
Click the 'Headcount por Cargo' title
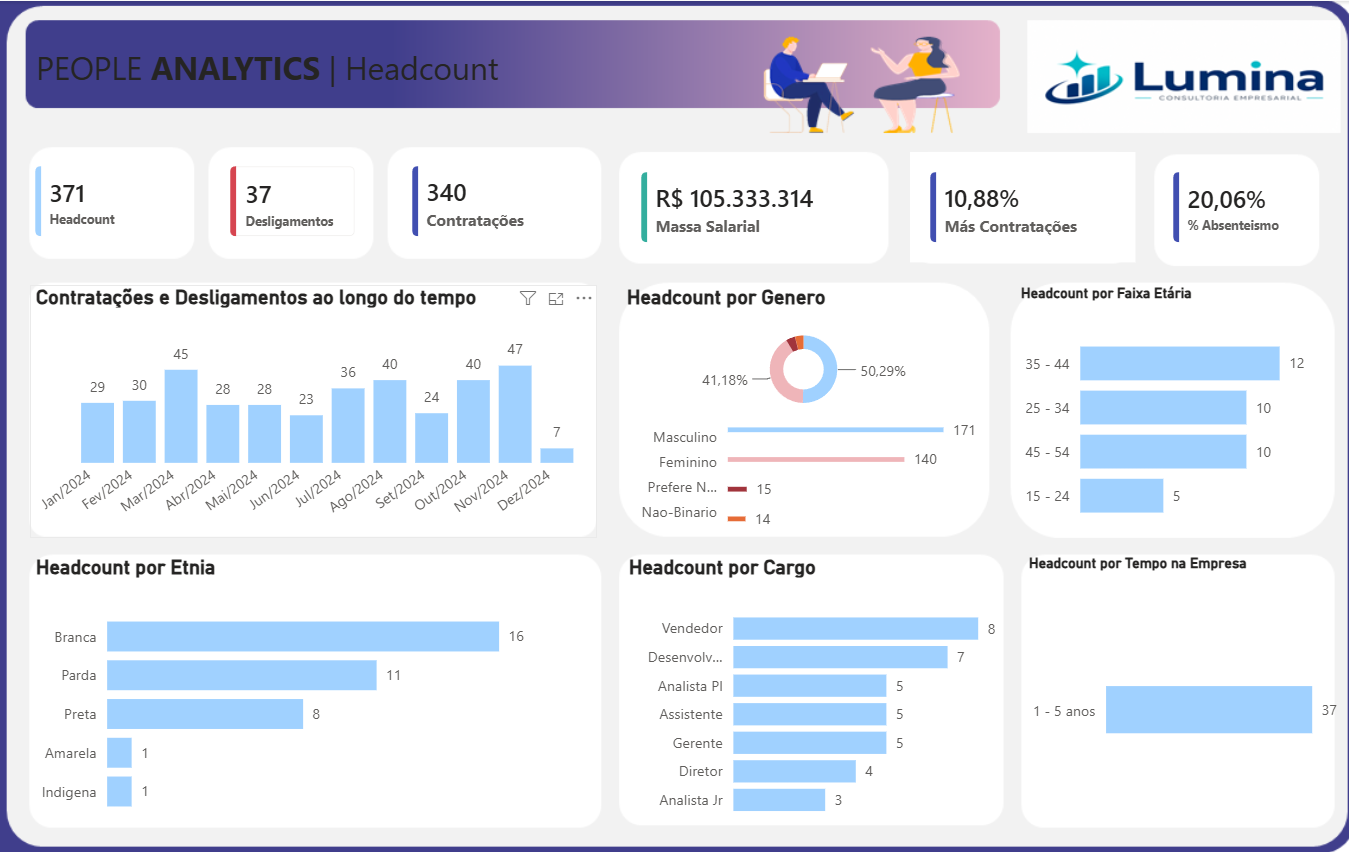(x=722, y=568)
